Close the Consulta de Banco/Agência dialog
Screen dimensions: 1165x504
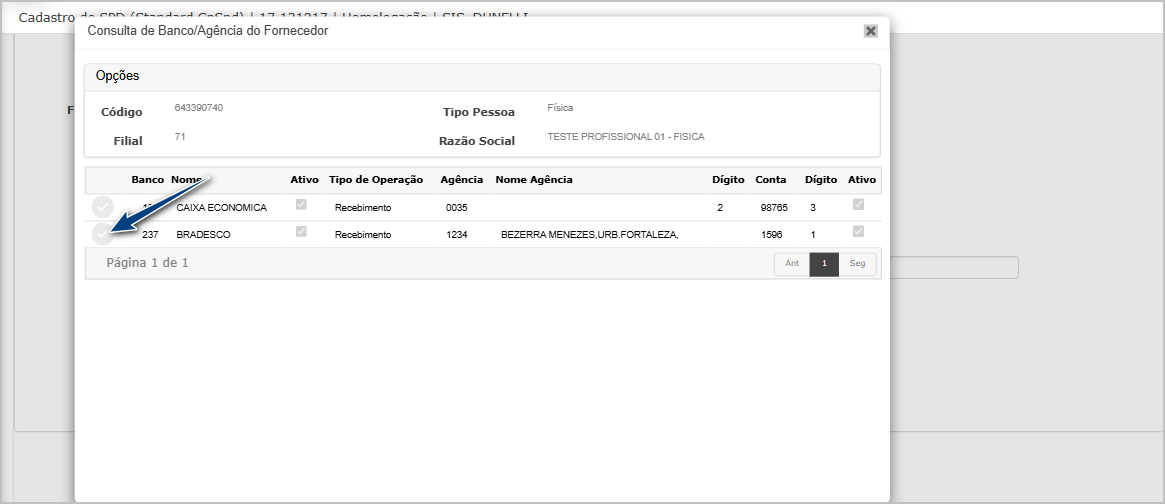point(870,31)
